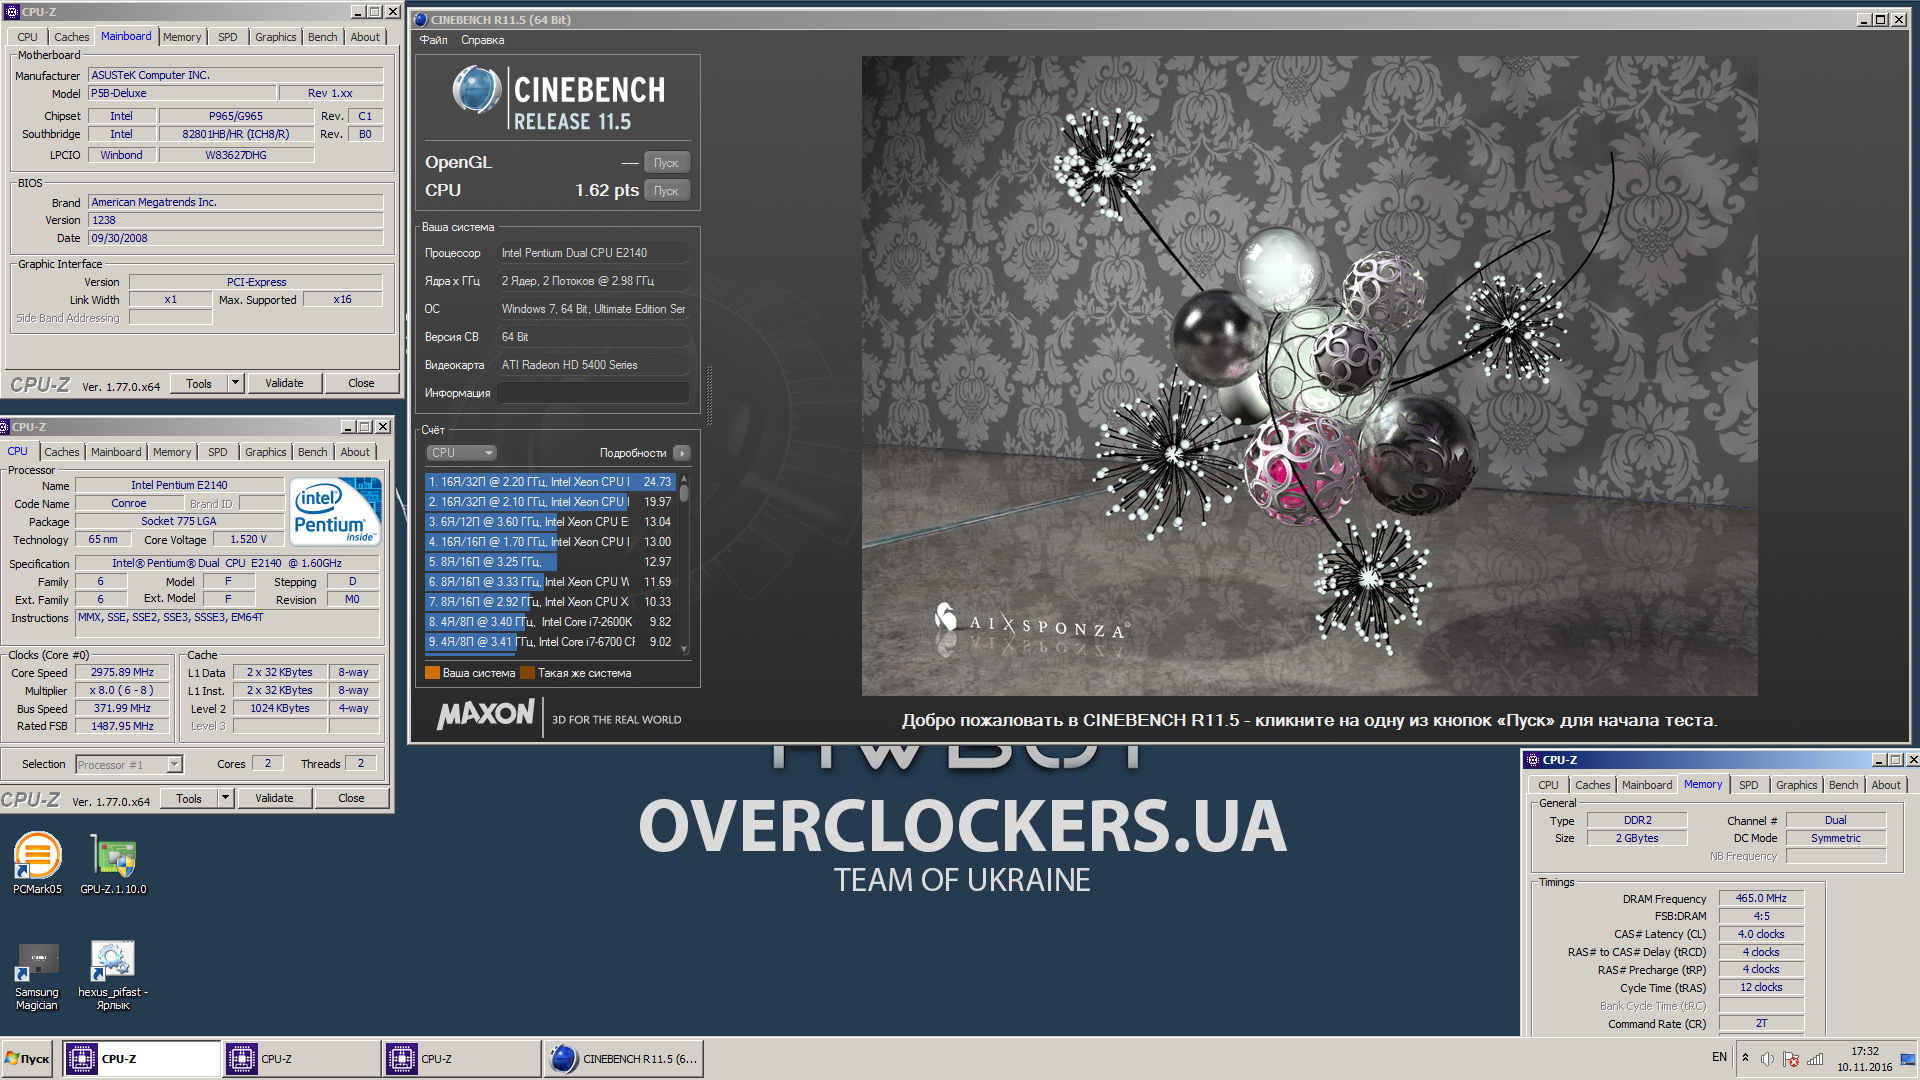Click the Пуск Start button on taskbar
Image resolution: width=1920 pixels, height=1080 pixels.
28,1059
